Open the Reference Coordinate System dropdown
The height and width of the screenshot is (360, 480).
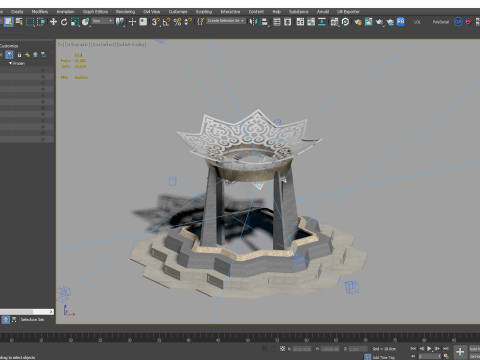102,21
